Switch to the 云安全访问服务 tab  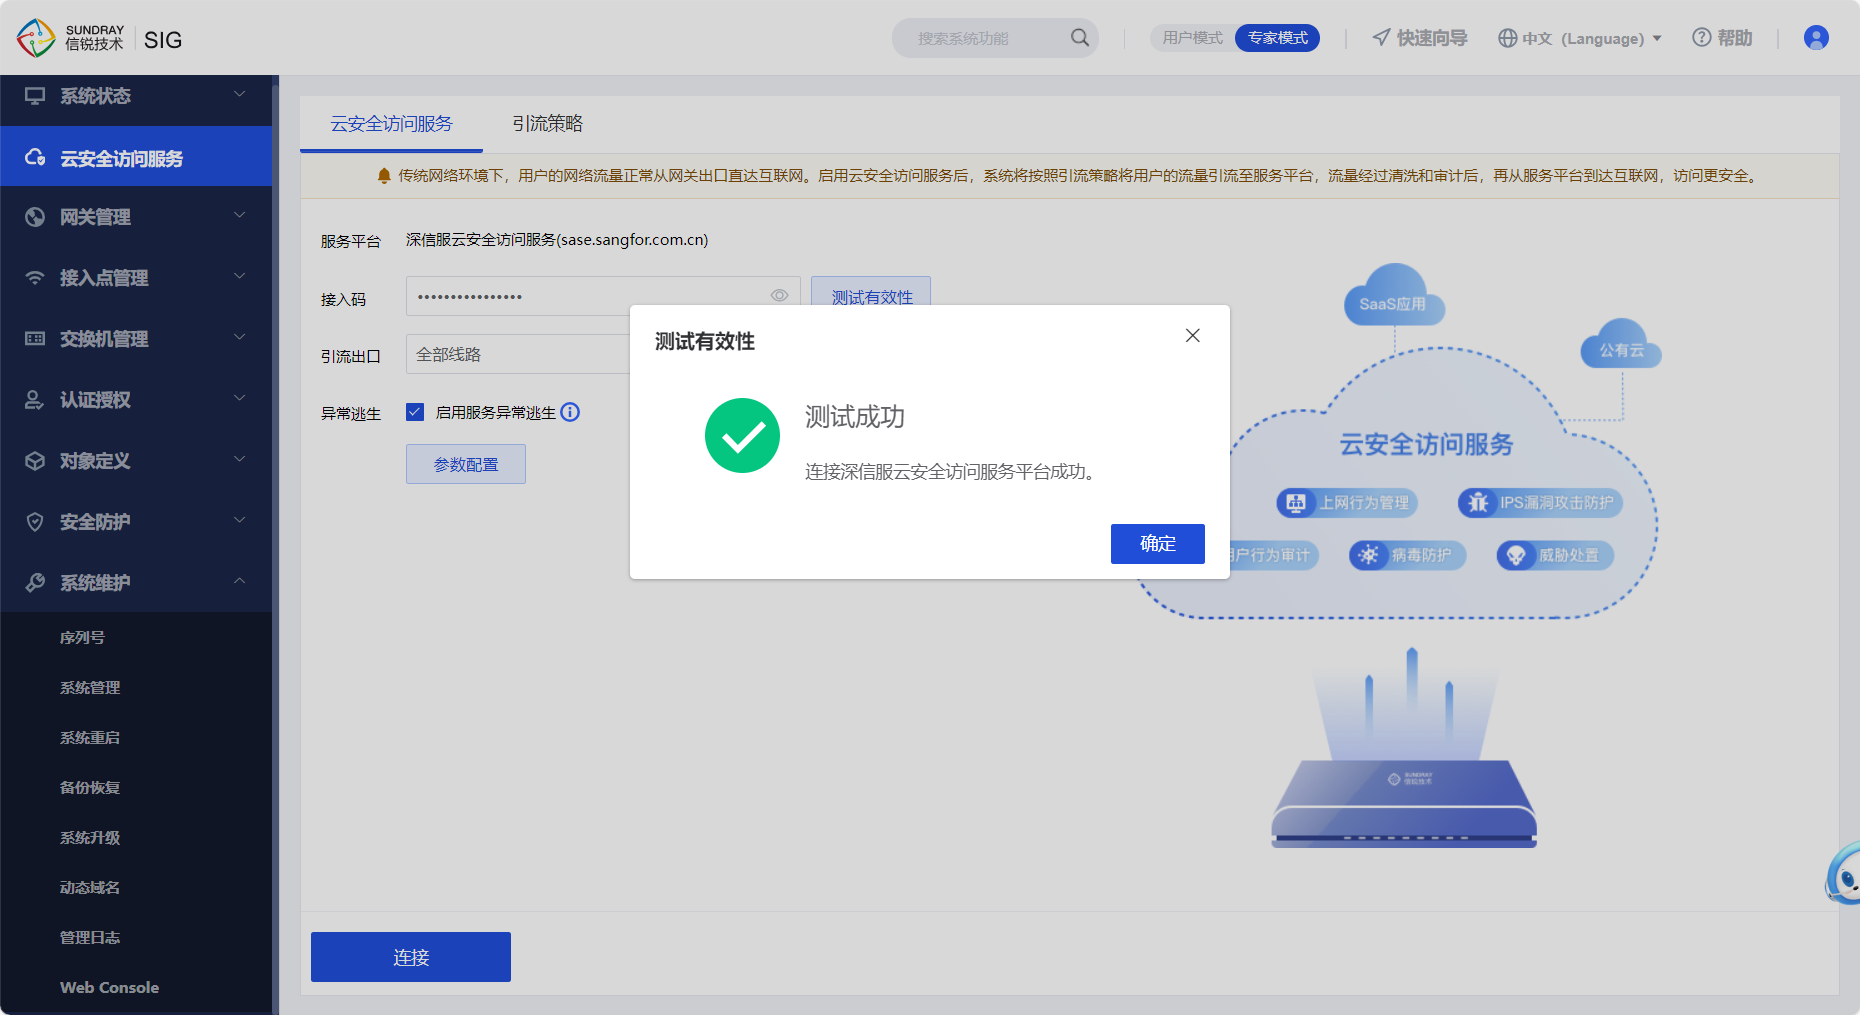pyautogui.click(x=391, y=124)
